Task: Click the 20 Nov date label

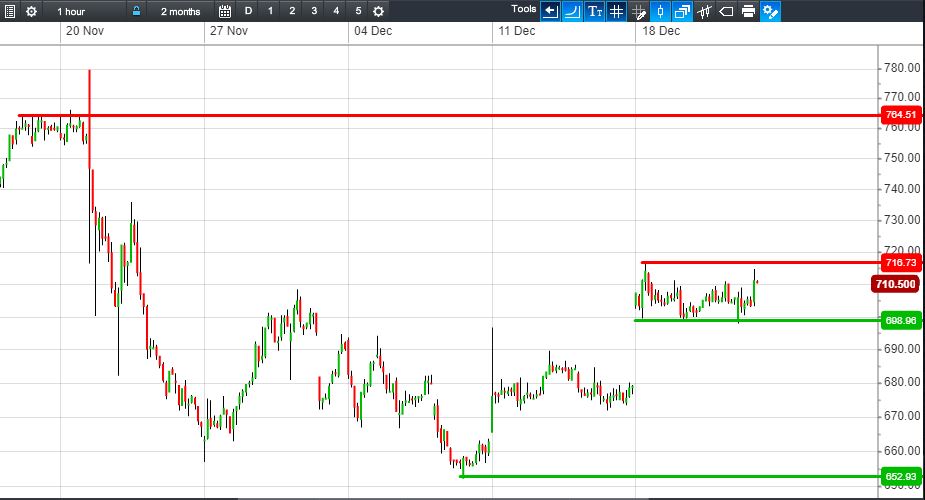Action: click(85, 31)
